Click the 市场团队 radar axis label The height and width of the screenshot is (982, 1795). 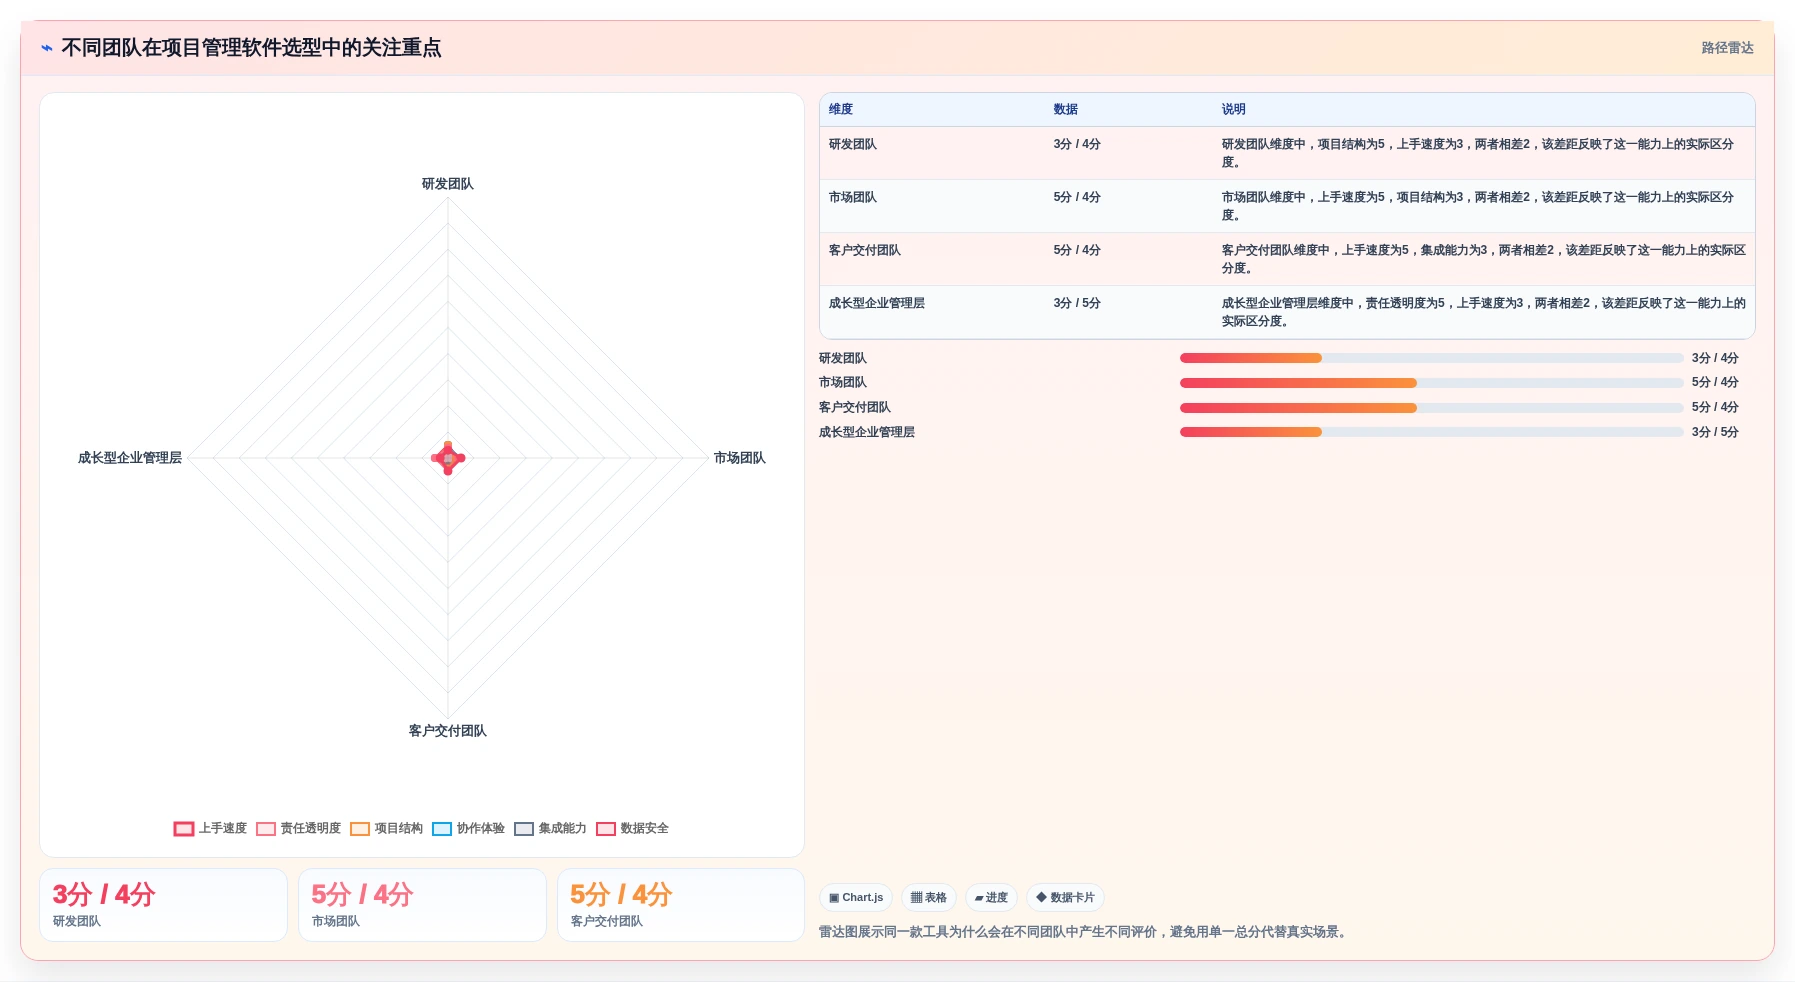[x=739, y=458]
